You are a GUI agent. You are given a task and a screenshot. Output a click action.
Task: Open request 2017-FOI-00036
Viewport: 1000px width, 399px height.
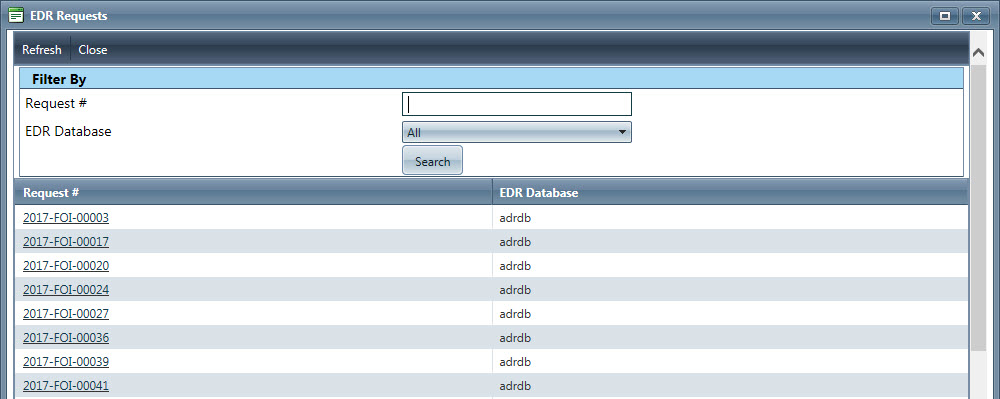(x=66, y=338)
